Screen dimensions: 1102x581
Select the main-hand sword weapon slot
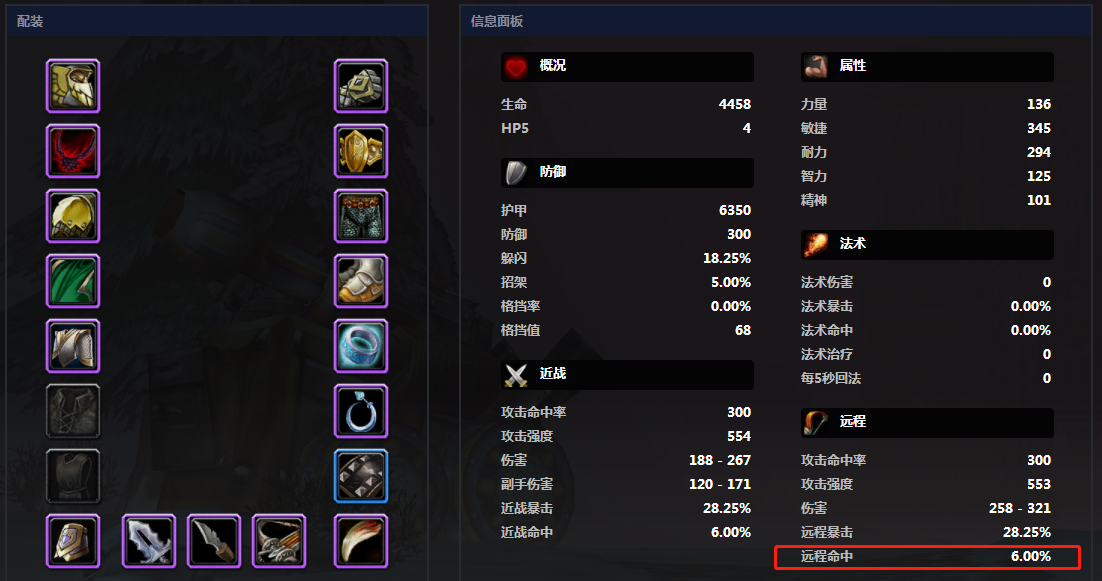(149, 541)
